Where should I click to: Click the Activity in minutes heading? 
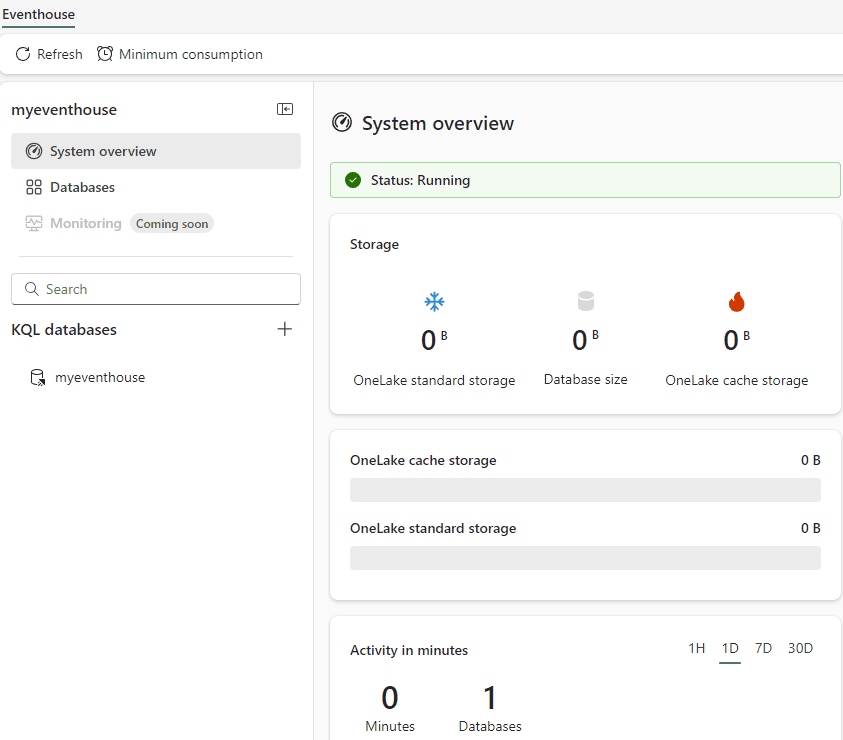point(409,650)
